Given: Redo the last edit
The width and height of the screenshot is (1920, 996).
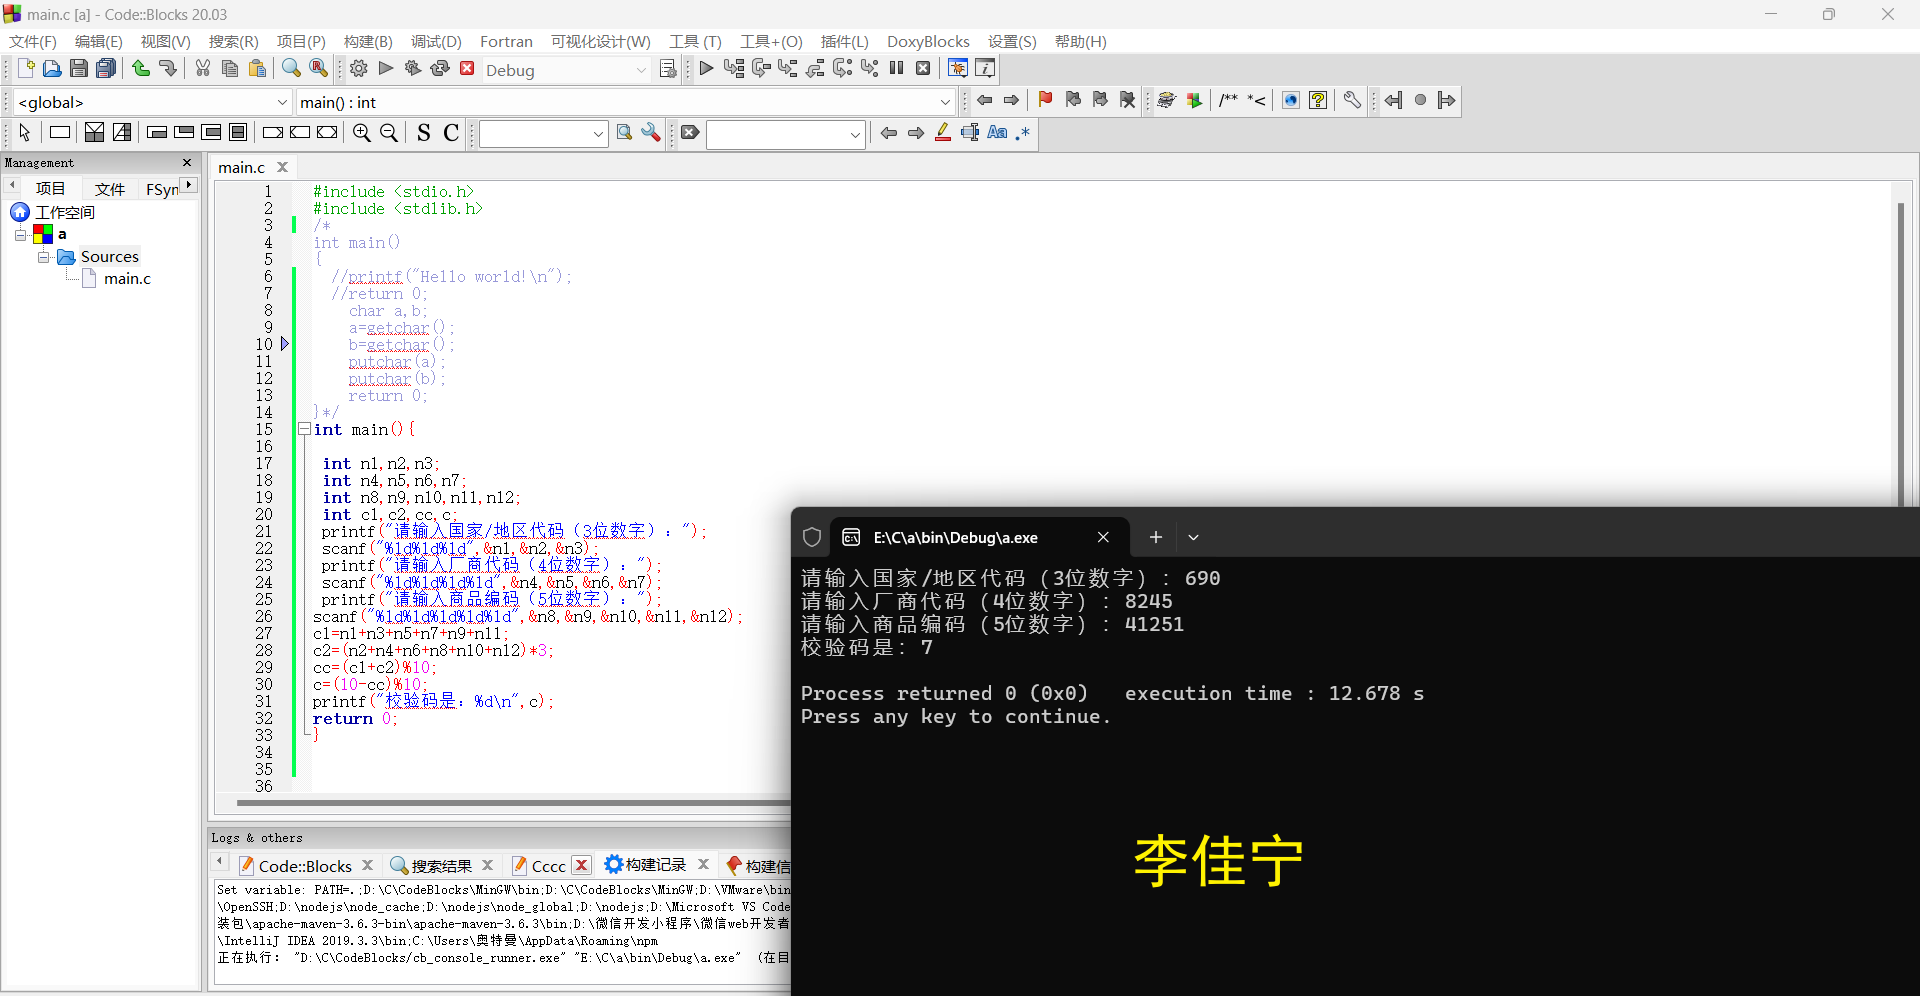Looking at the screenshot, I should (x=168, y=69).
